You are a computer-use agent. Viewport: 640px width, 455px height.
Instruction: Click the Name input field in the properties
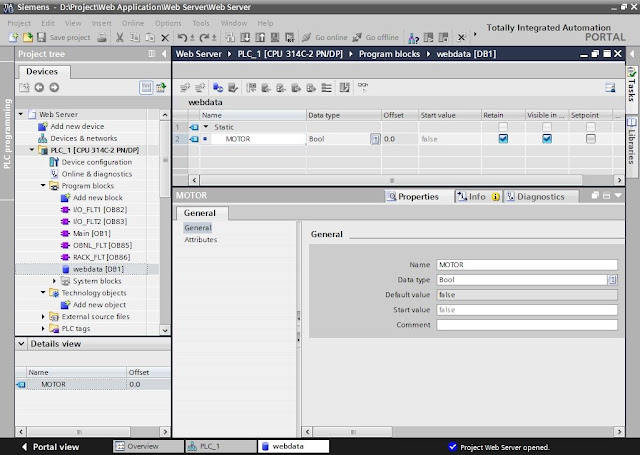pos(527,265)
